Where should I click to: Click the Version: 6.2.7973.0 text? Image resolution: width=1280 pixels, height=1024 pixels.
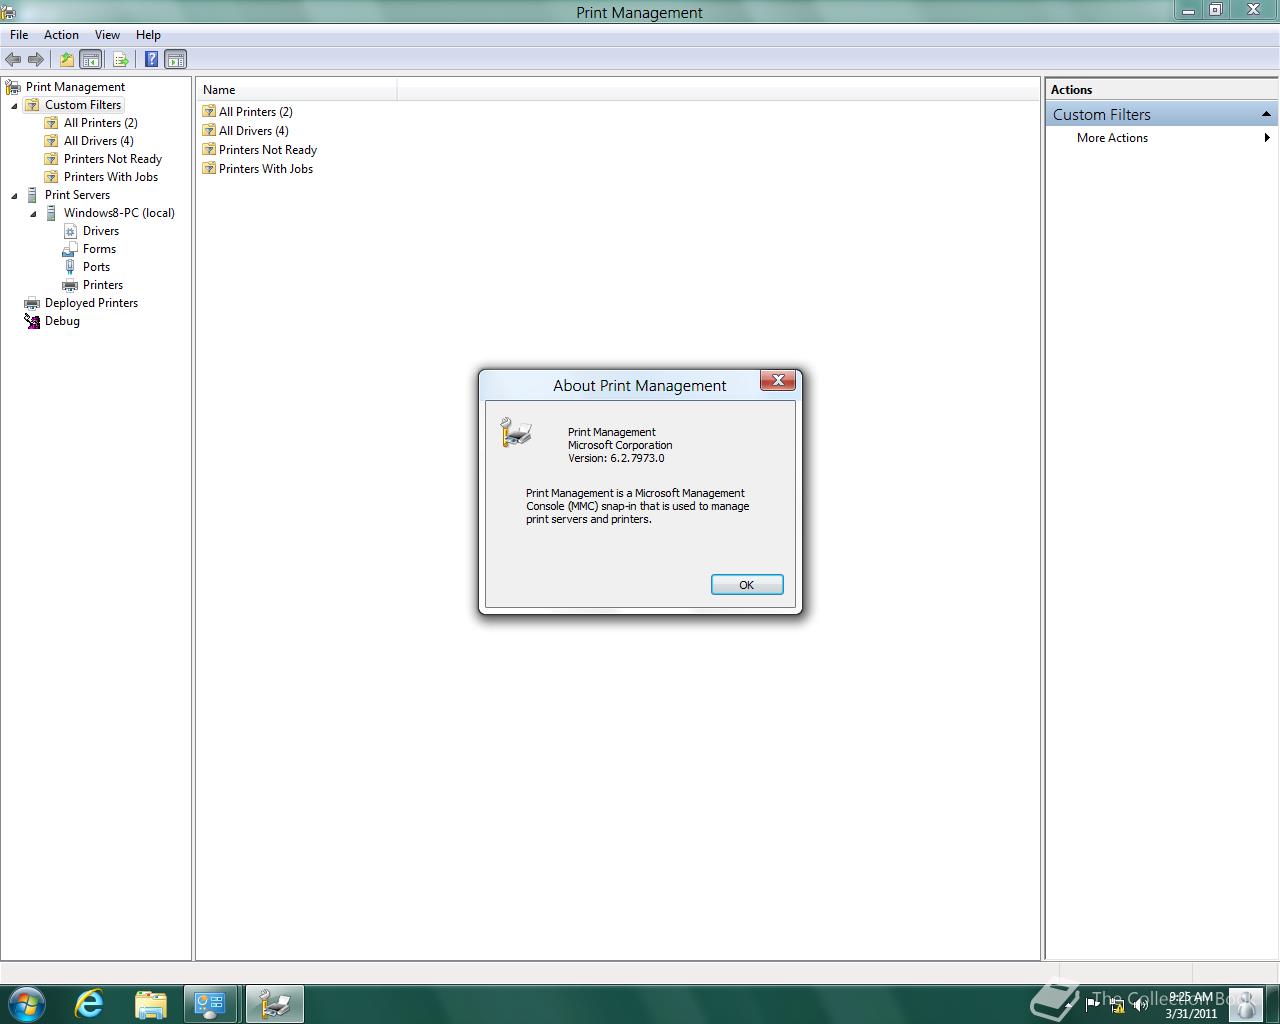coord(616,459)
